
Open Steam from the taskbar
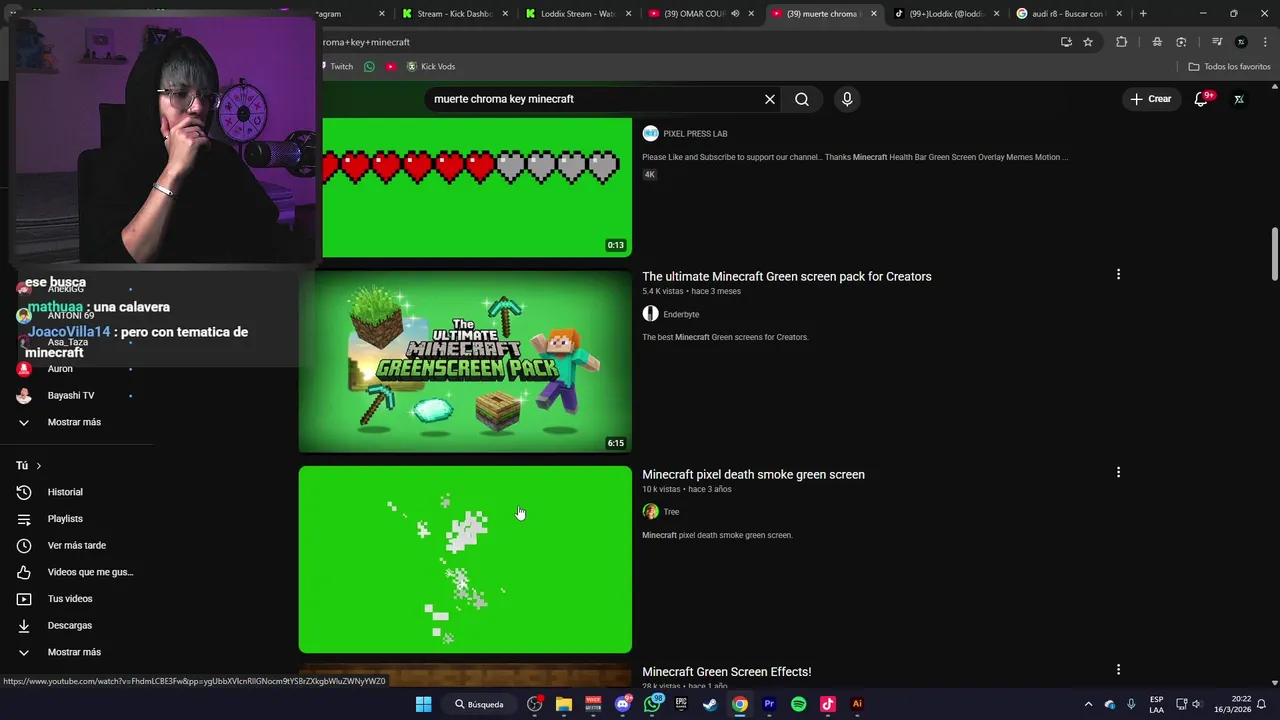point(710,704)
